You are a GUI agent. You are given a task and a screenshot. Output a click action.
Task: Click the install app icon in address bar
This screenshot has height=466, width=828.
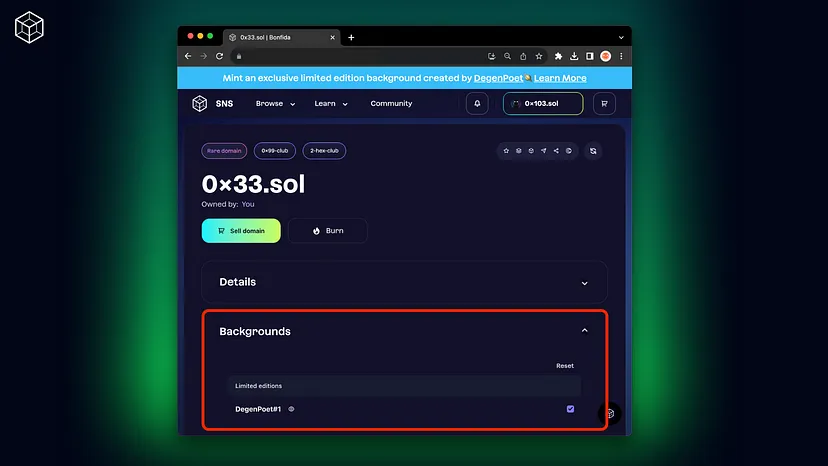click(x=492, y=56)
